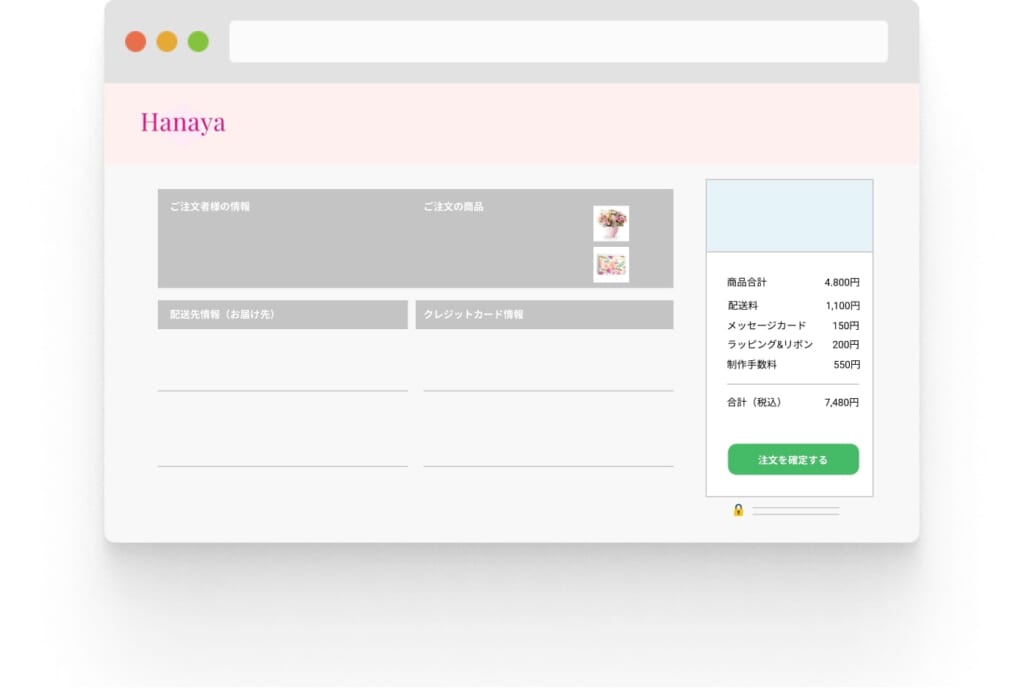Click the red close window dot
This screenshot has width=1024, height=688.
click(x=135, y=41)
